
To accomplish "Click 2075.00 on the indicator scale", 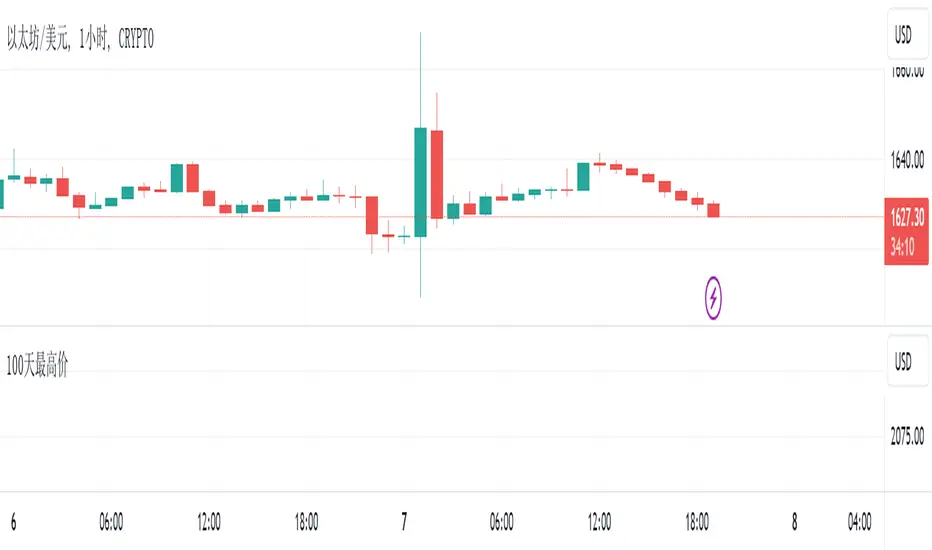I will click(906, 437).
